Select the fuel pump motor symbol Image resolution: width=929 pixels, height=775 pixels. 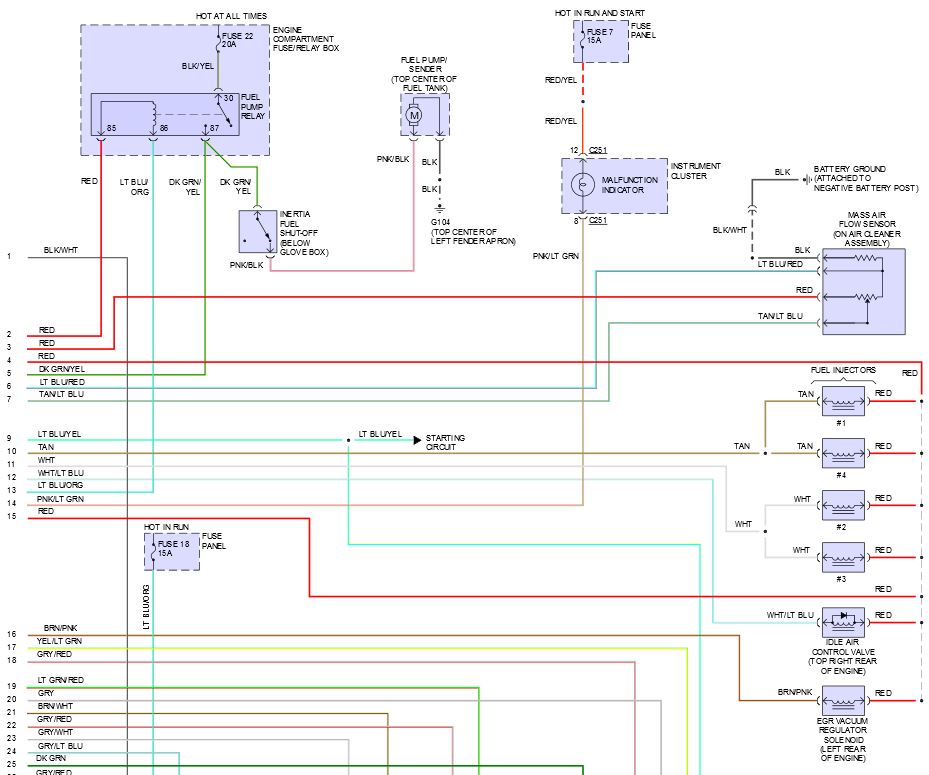point(414,116)
